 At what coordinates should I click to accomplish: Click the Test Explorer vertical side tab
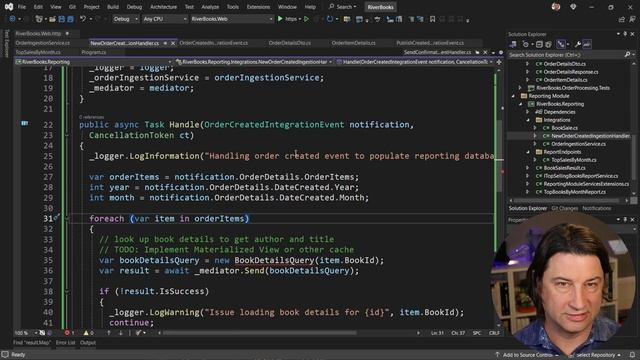6,43
